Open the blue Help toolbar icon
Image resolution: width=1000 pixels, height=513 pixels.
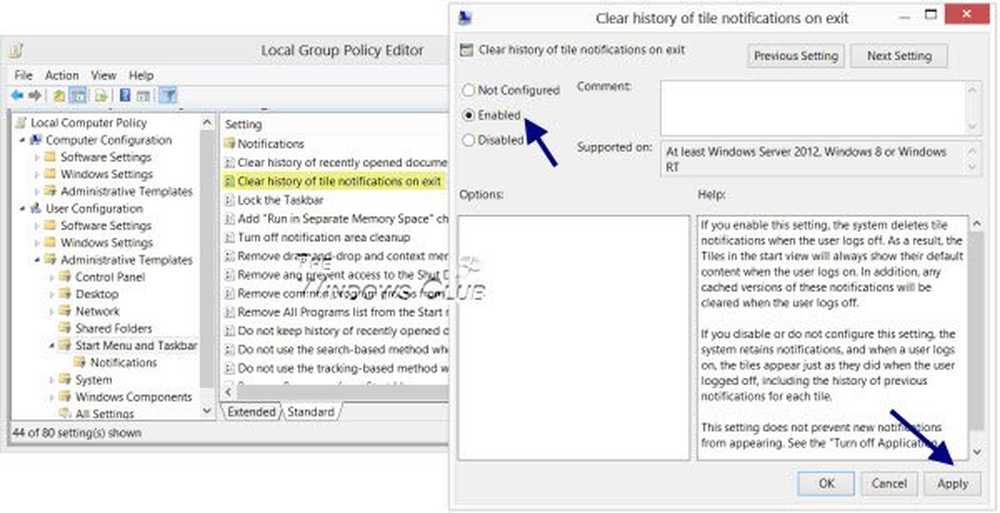(125, 96)
